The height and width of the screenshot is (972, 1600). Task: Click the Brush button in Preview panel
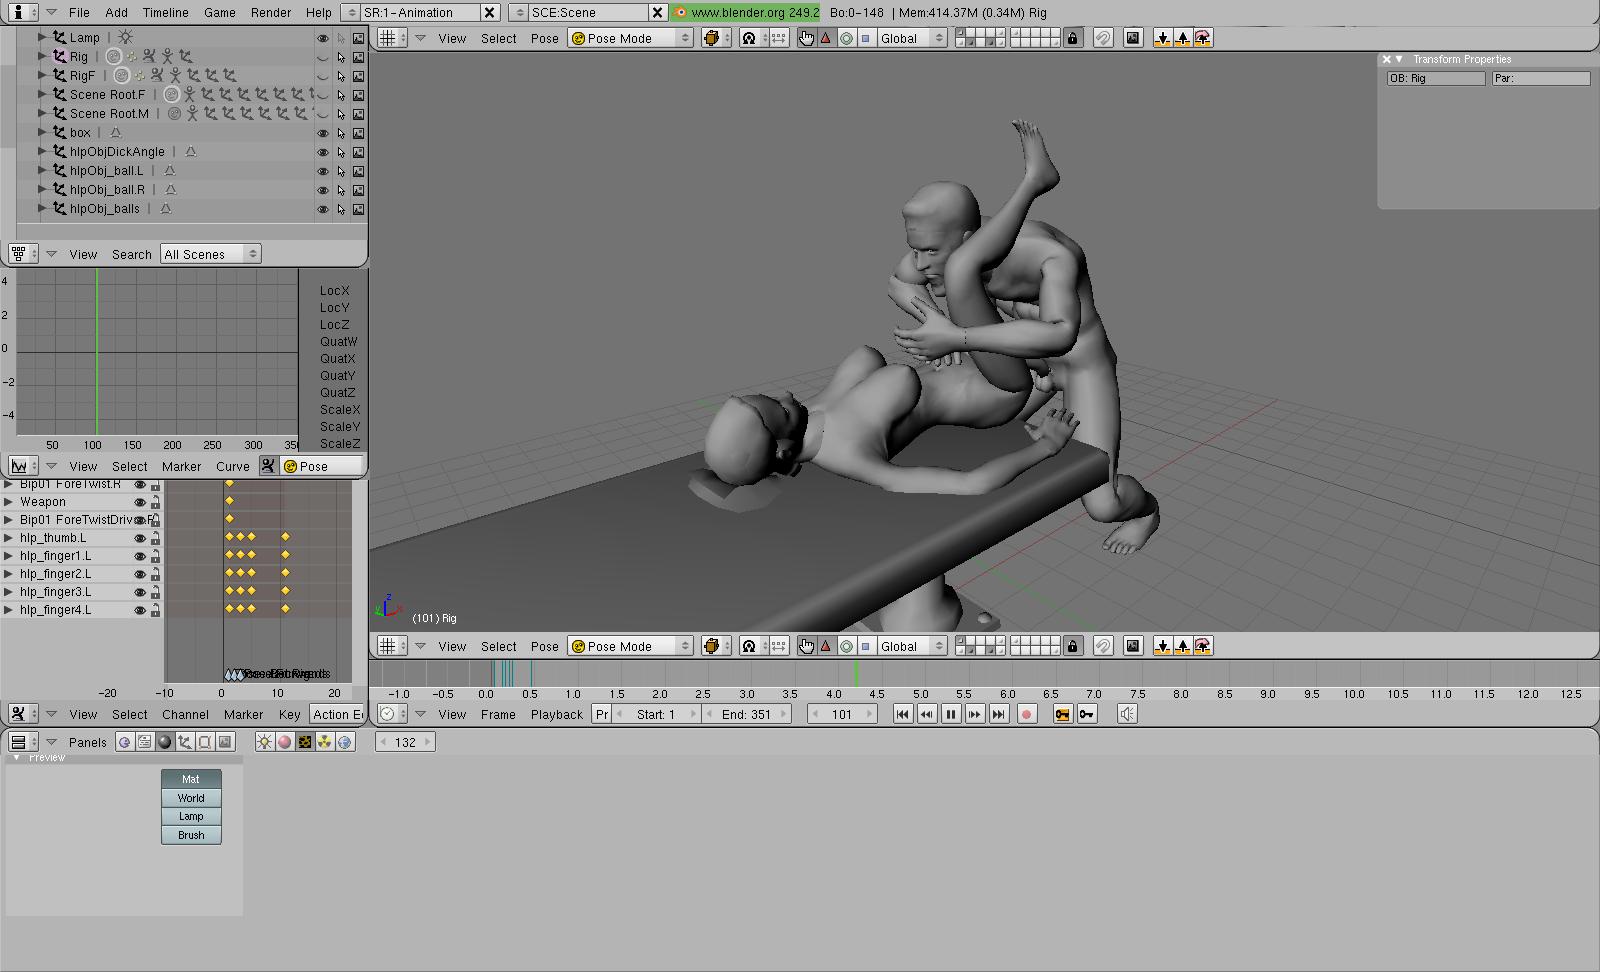tap(191, 835)
